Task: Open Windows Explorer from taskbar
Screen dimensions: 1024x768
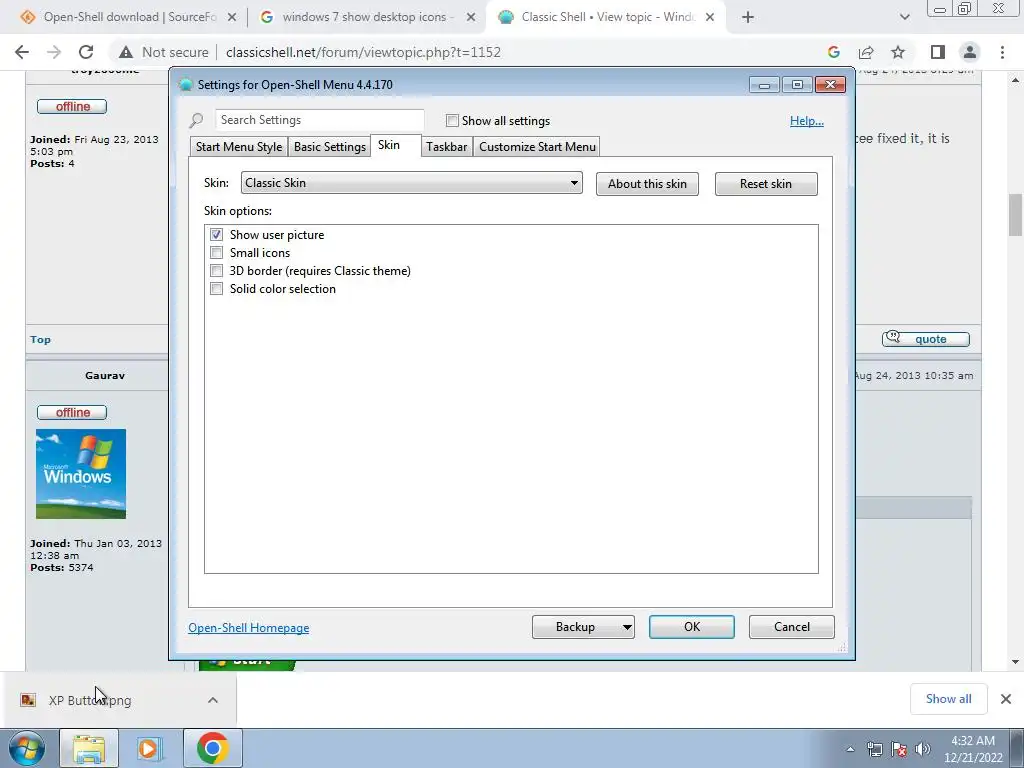Action: pyautogui.click(x=89, y=748)
